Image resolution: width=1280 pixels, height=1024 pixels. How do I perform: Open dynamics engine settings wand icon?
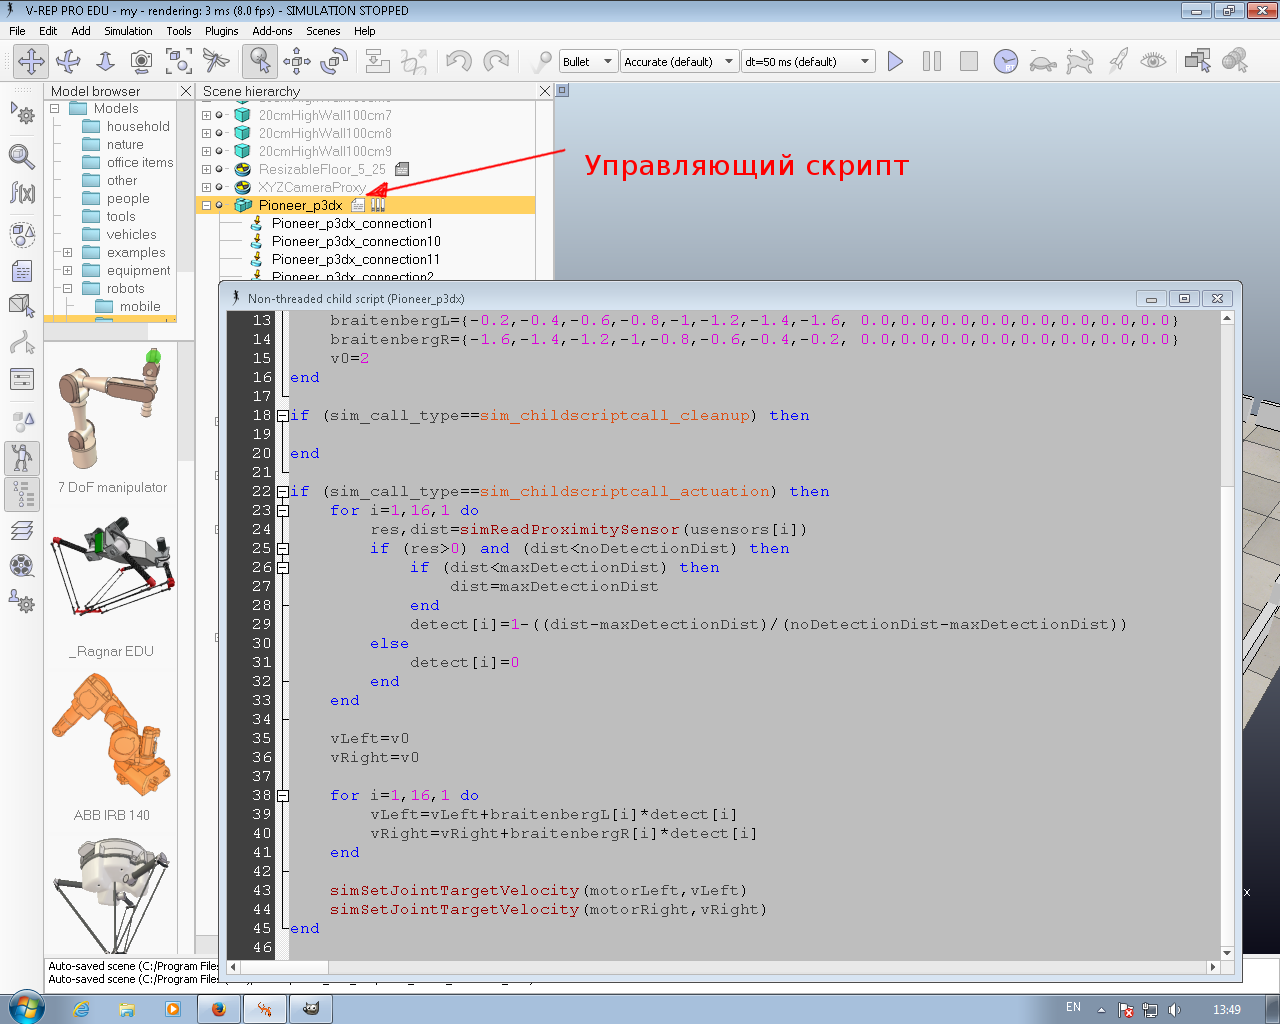coord(541,61)
